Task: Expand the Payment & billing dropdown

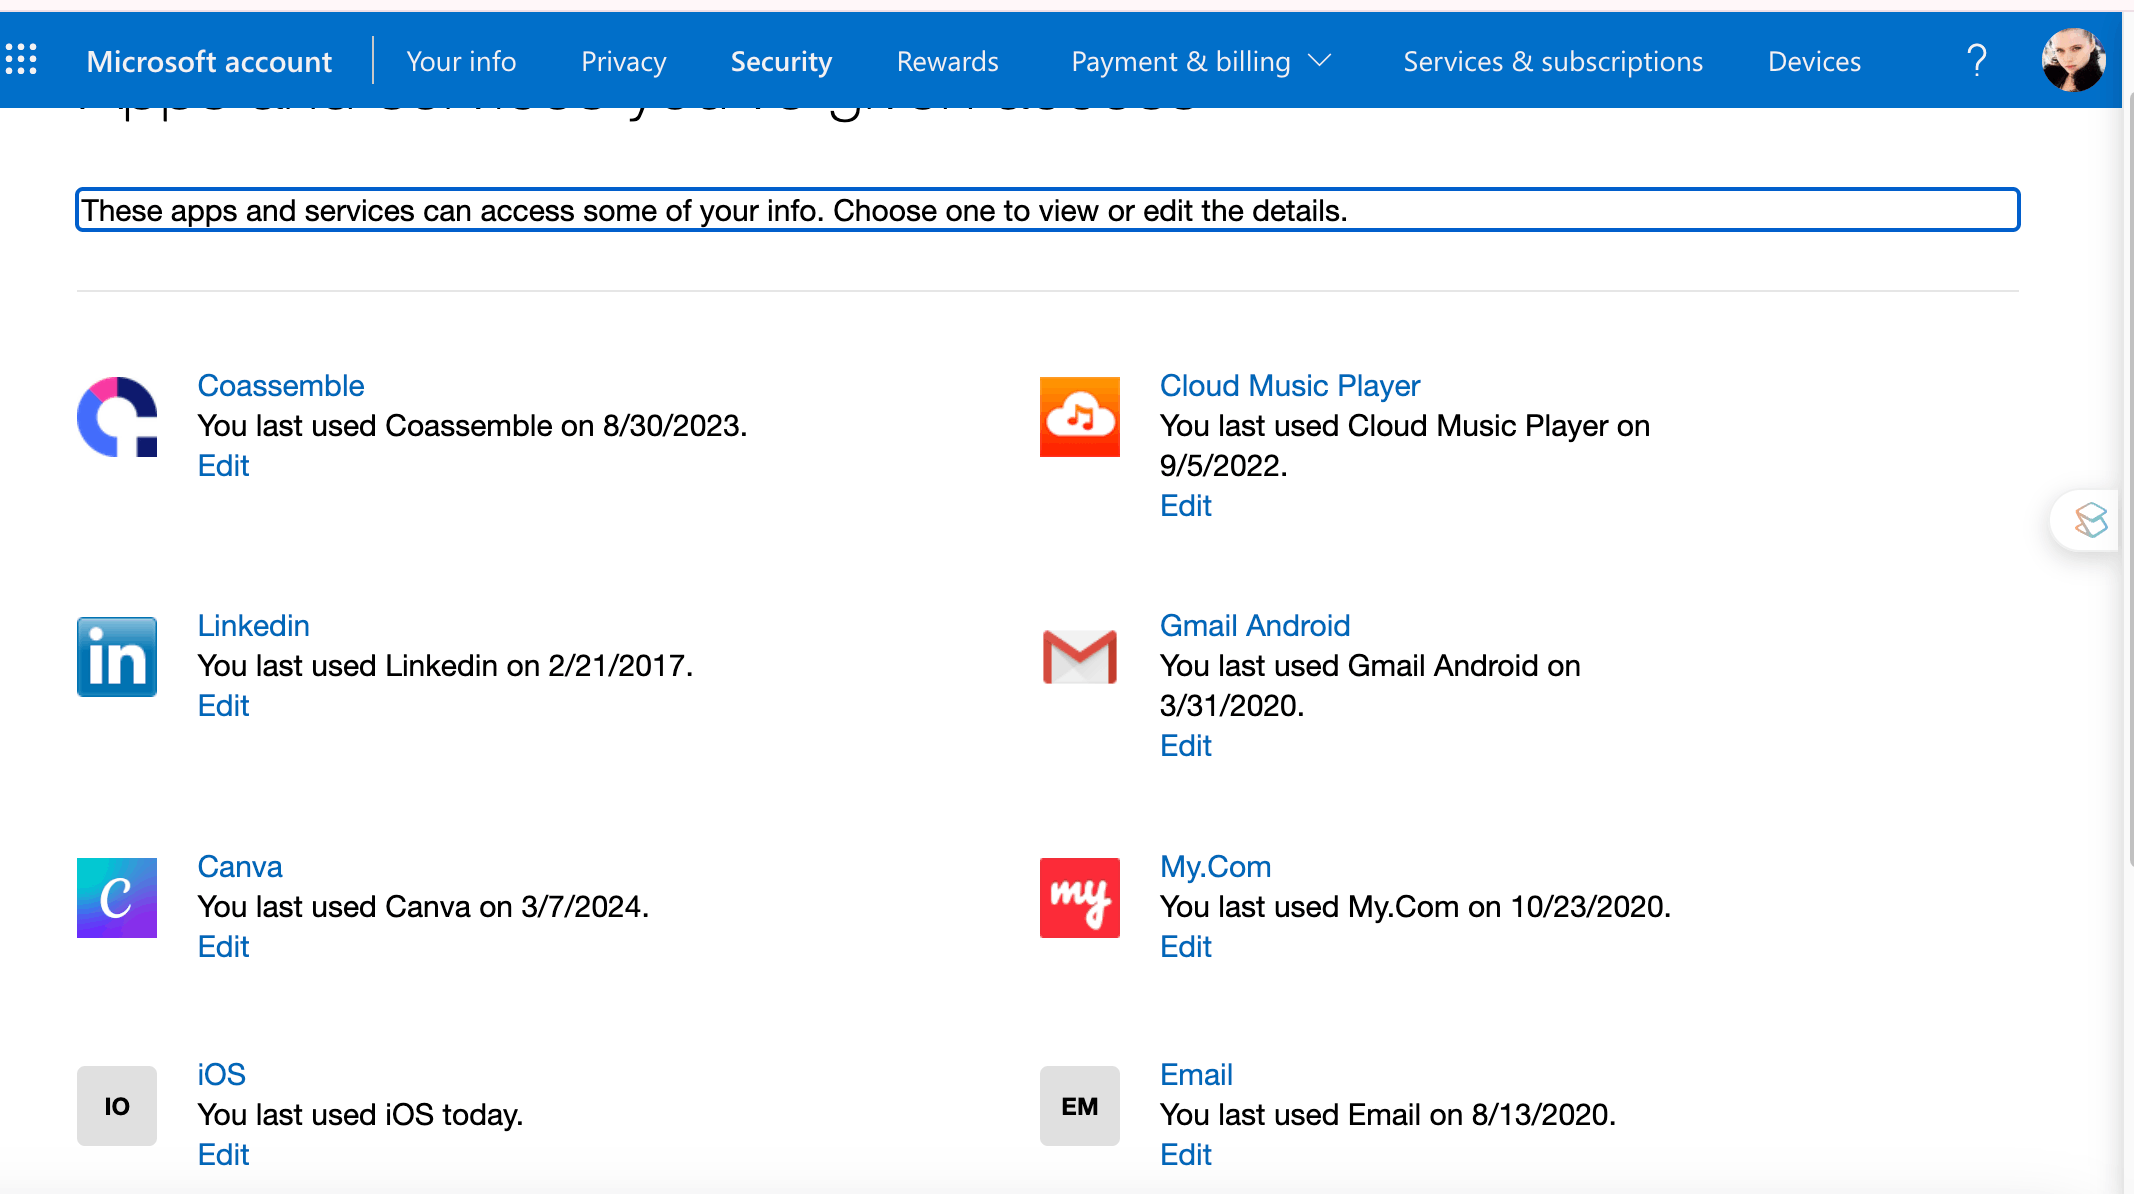Action: point(1201,61)
